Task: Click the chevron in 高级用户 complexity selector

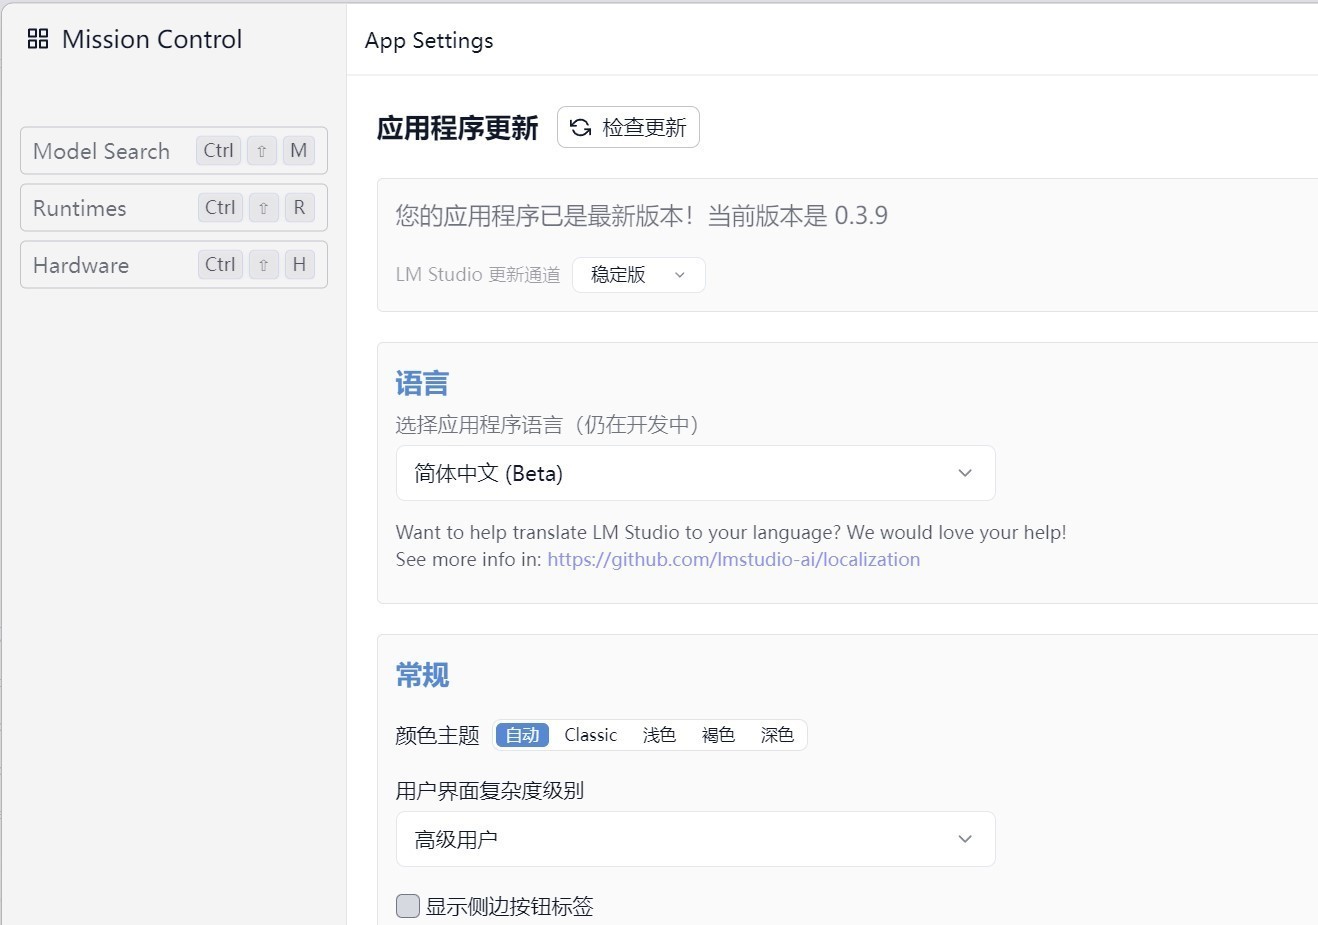Action: pos(964,839)
